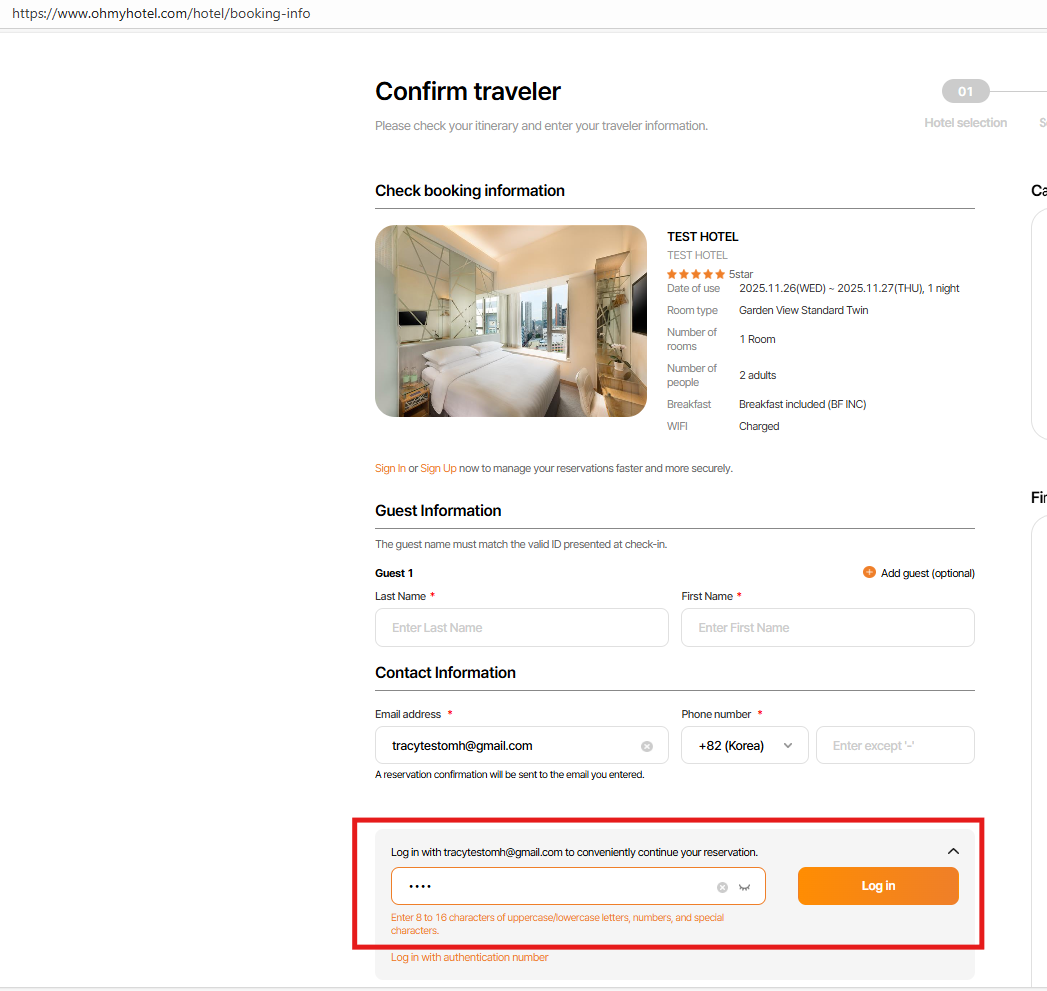1047x991 pixels.
Task: Click the Add guest (optional) label
Action: (927, 573)
